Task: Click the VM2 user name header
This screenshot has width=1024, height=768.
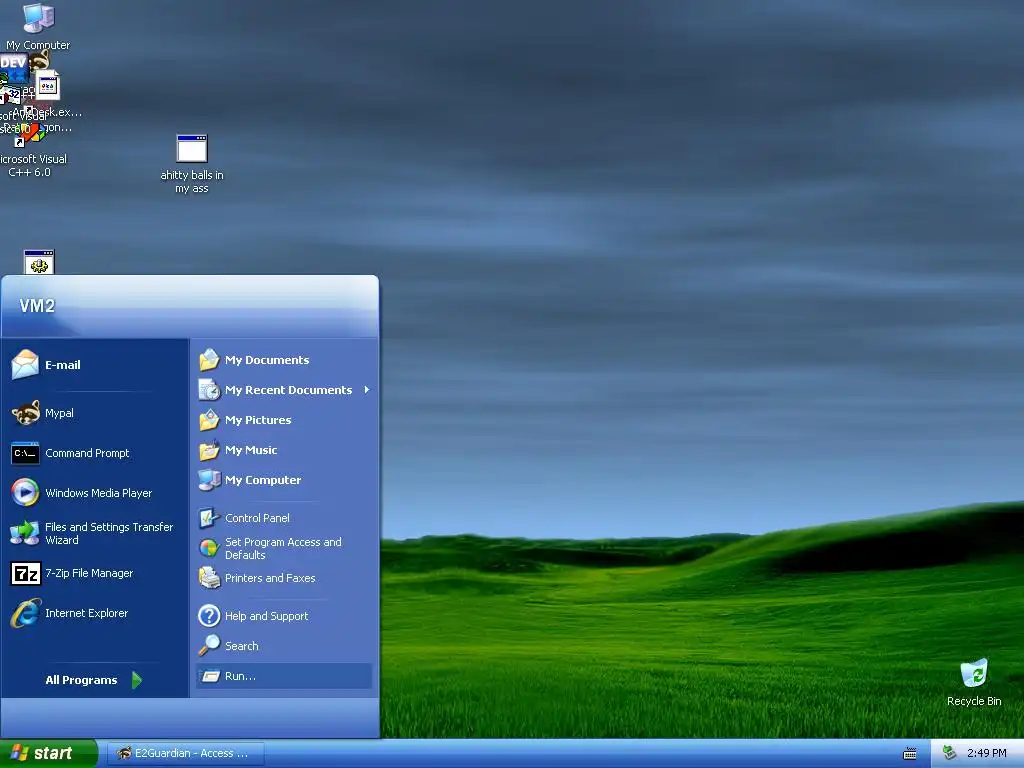Action: [x=37, y=306]
